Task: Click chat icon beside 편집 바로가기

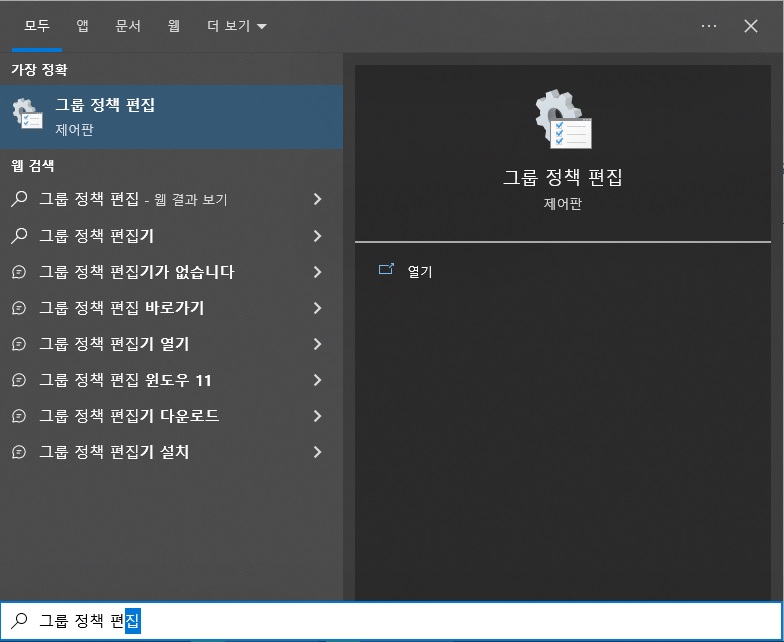Action: [x=19, y=308]
